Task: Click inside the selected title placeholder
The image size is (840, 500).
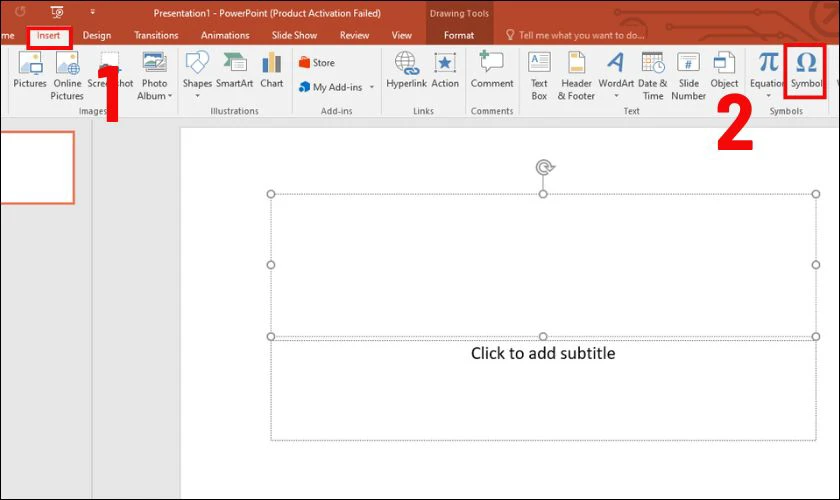Action: (x=543, y=265)
